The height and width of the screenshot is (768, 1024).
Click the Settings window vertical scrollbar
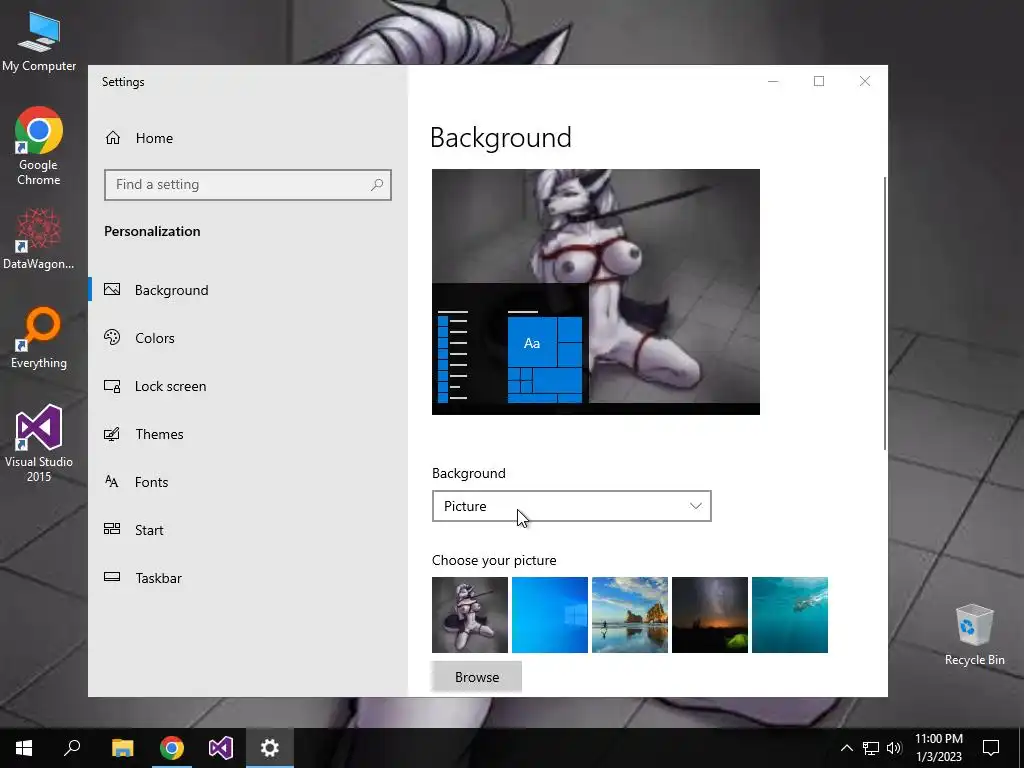click(x=885, y=313)
